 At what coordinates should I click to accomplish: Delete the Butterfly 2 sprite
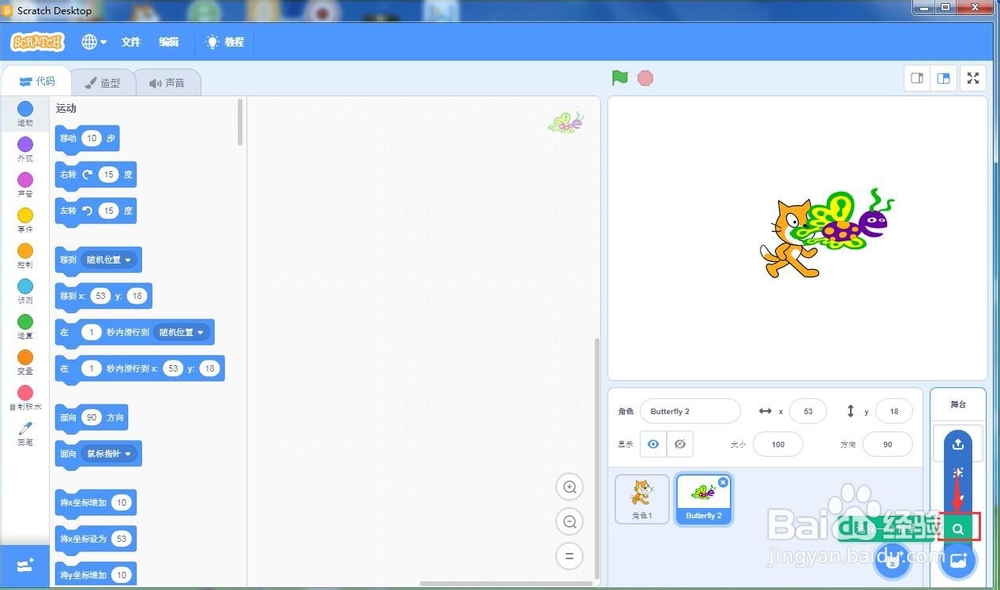click(x=723, y=482)
